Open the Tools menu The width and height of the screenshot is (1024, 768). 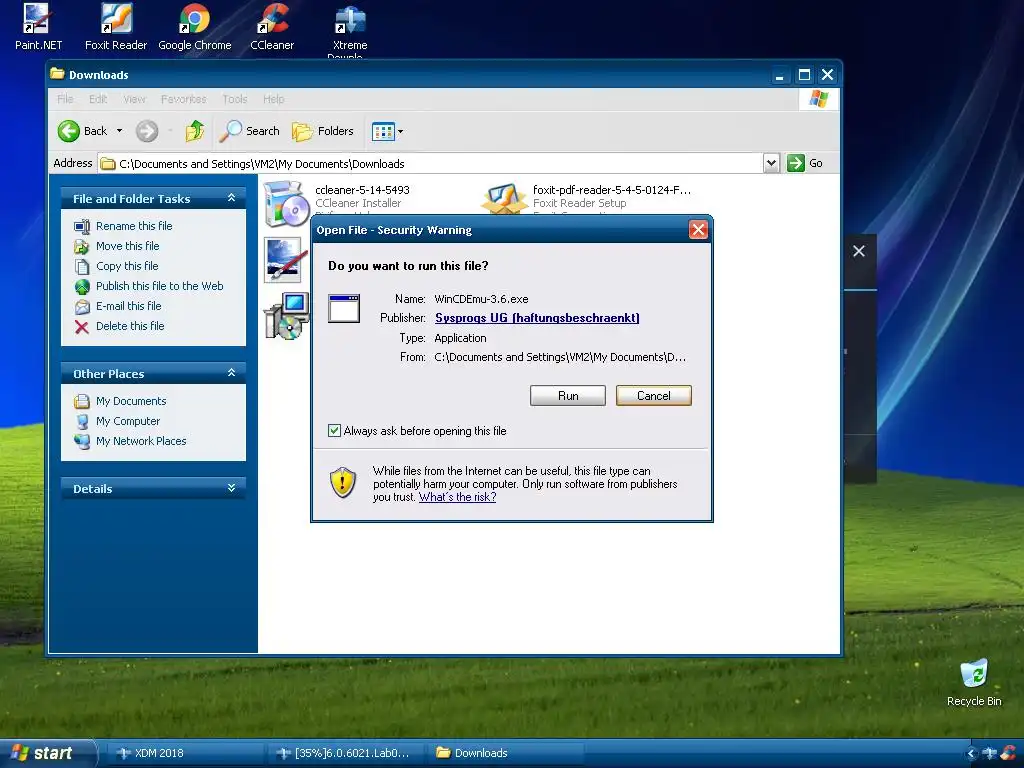click(234, 99)
